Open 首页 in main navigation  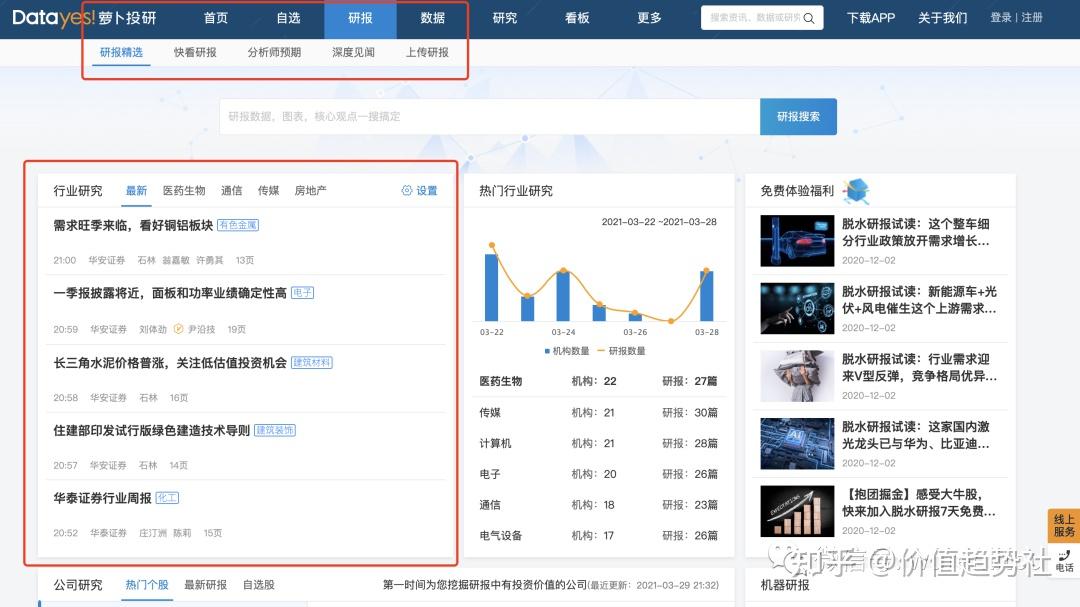click(216, 18)
